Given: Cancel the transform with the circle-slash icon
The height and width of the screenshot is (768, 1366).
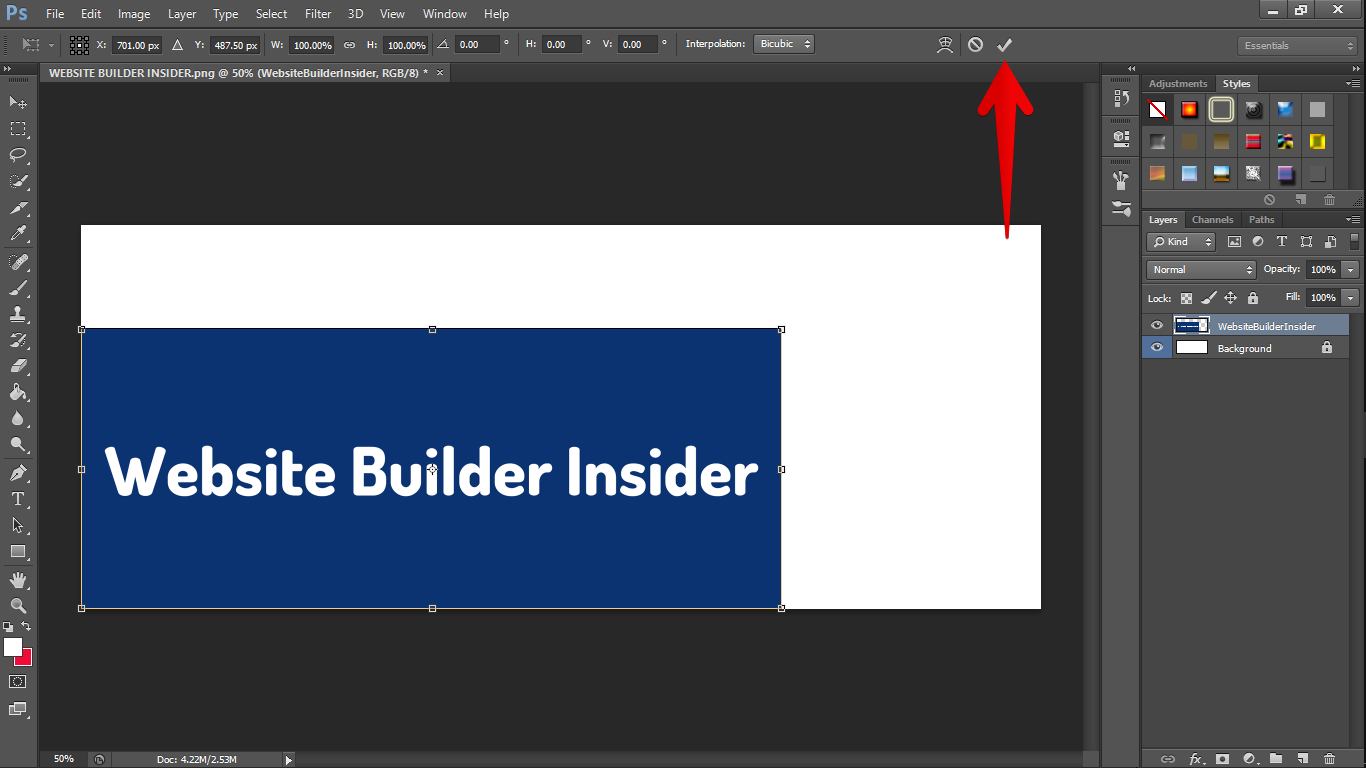Looking at the screenshot, I should coord(975,45).
